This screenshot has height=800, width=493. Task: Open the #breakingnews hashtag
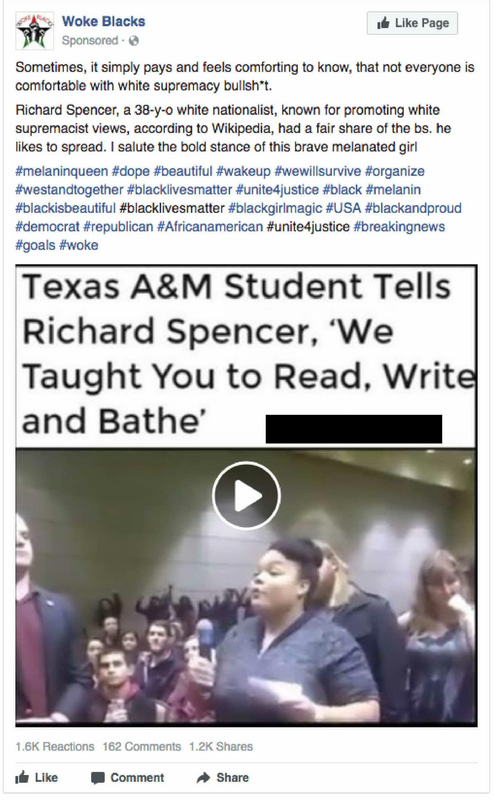coord(399,227)
